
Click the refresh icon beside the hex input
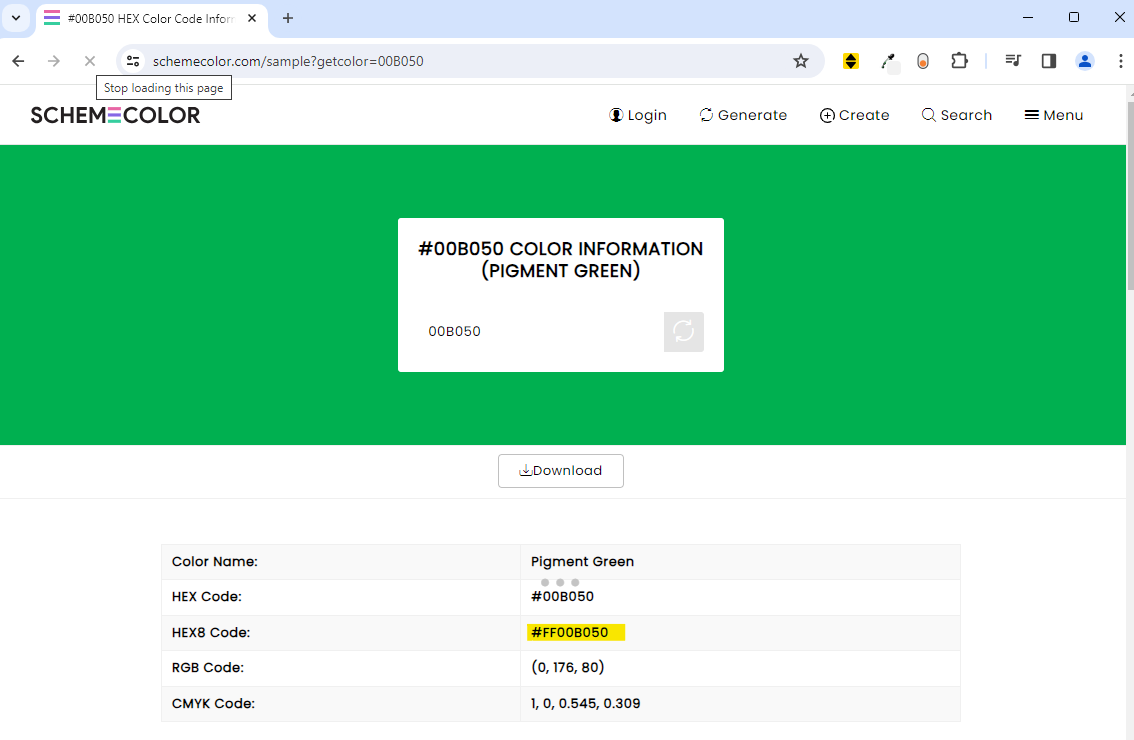click(684, 331)
